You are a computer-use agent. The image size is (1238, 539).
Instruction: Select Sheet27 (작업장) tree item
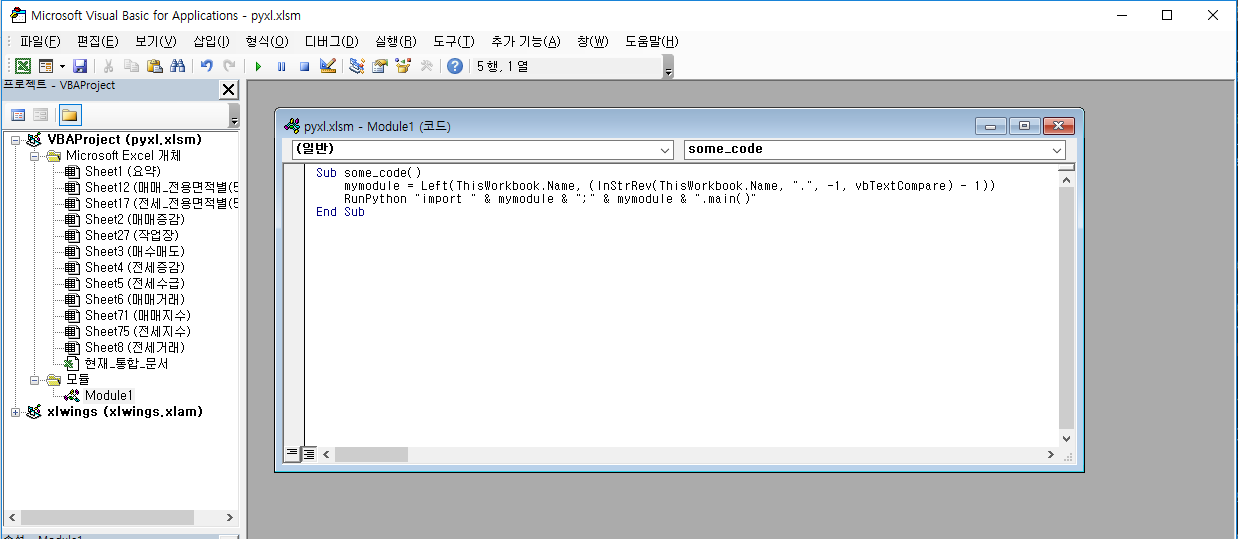[x=131, y=236]
